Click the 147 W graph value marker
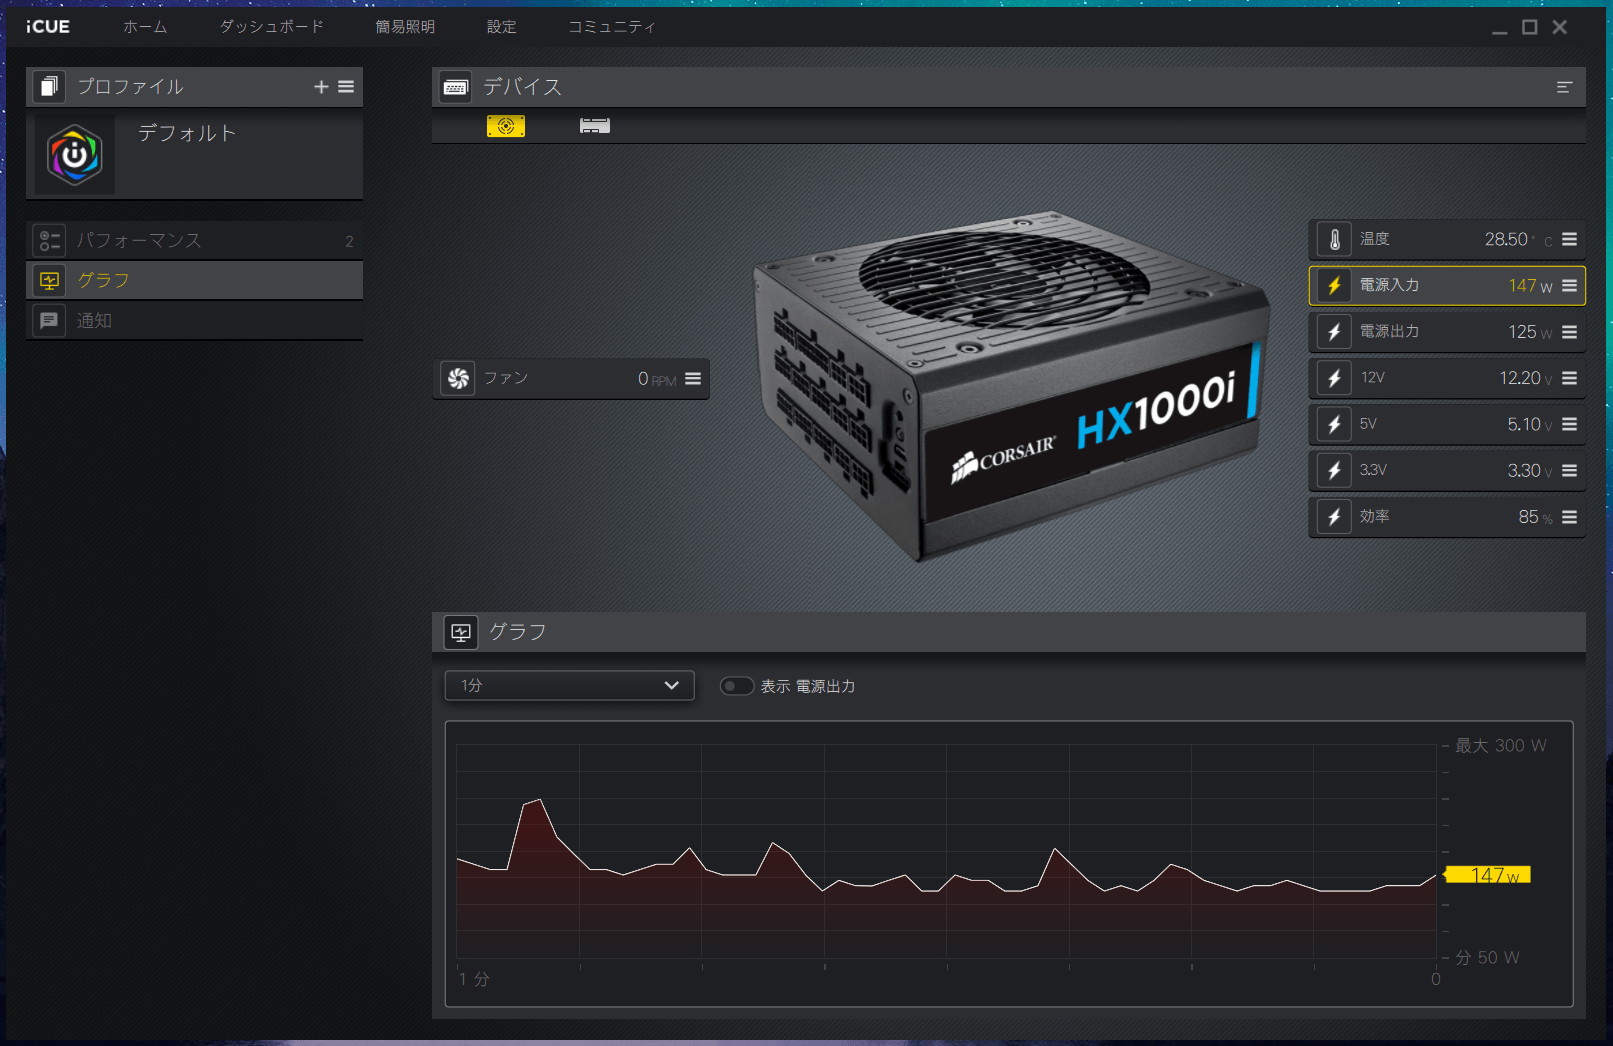This screenshot has width=1613, height=1046. point(1488,875)
